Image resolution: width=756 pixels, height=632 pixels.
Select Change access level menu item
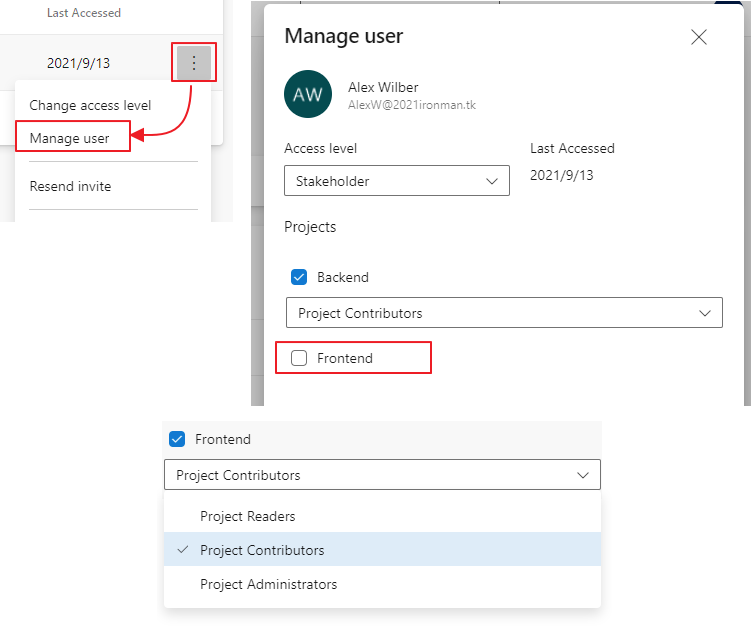90,105
